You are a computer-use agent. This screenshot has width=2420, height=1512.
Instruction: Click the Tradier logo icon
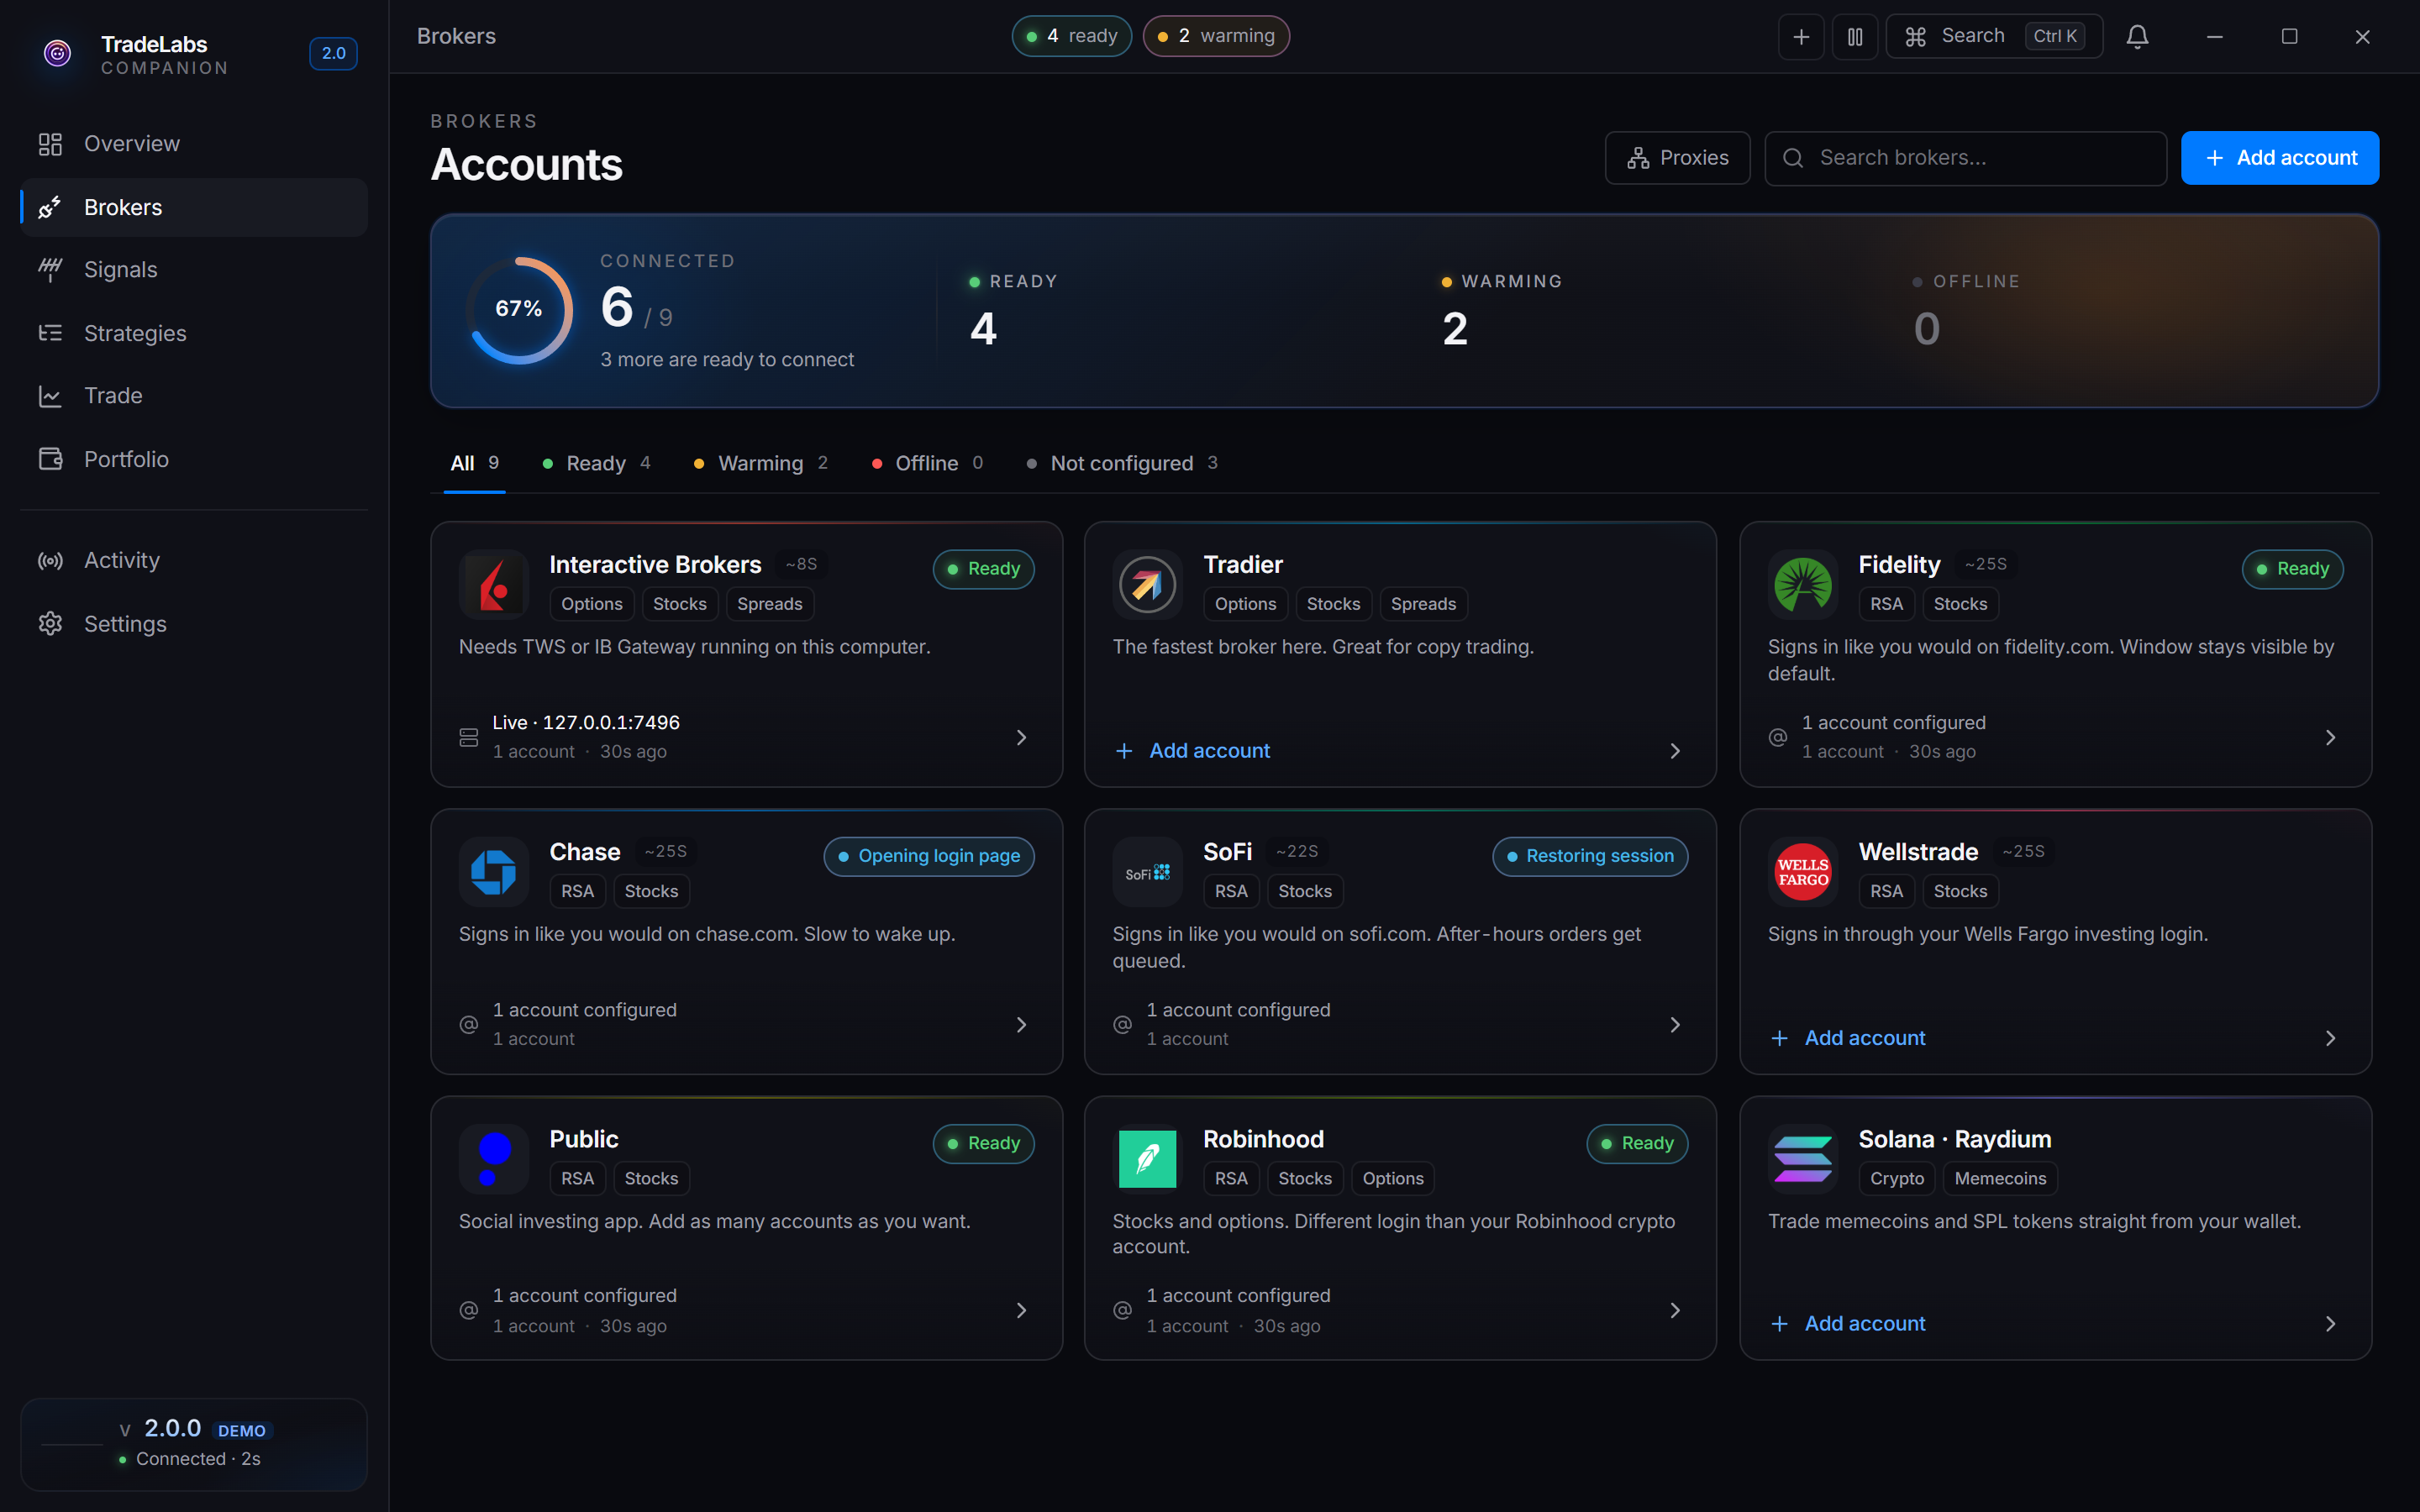click(1147, 585)
